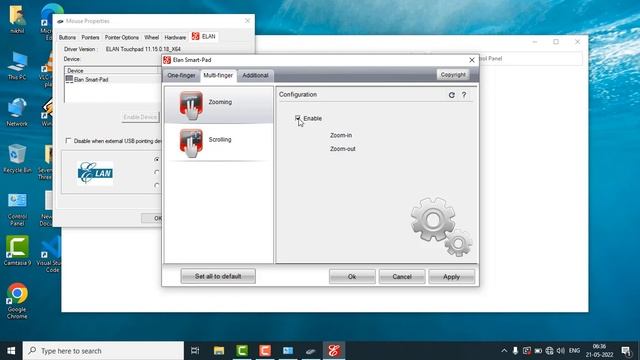Click Cancel in Elan Smart-Pad dialog

coord(402,277)
